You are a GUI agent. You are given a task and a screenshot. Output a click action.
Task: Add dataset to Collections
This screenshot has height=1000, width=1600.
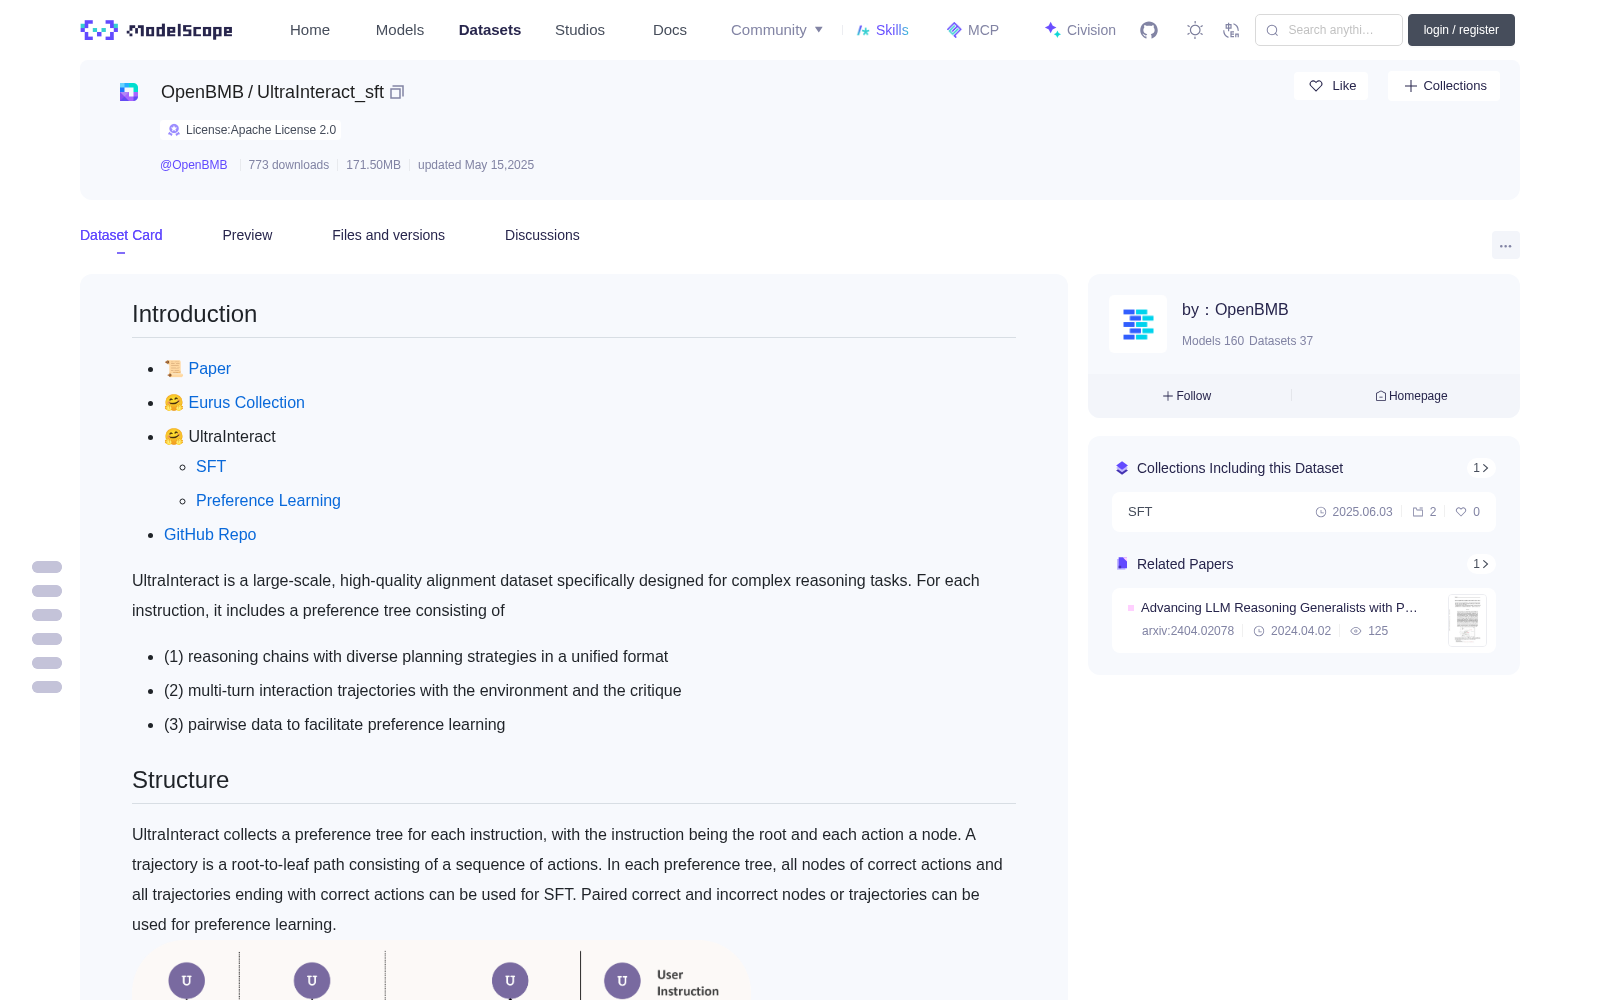(x=1444, y=86)
